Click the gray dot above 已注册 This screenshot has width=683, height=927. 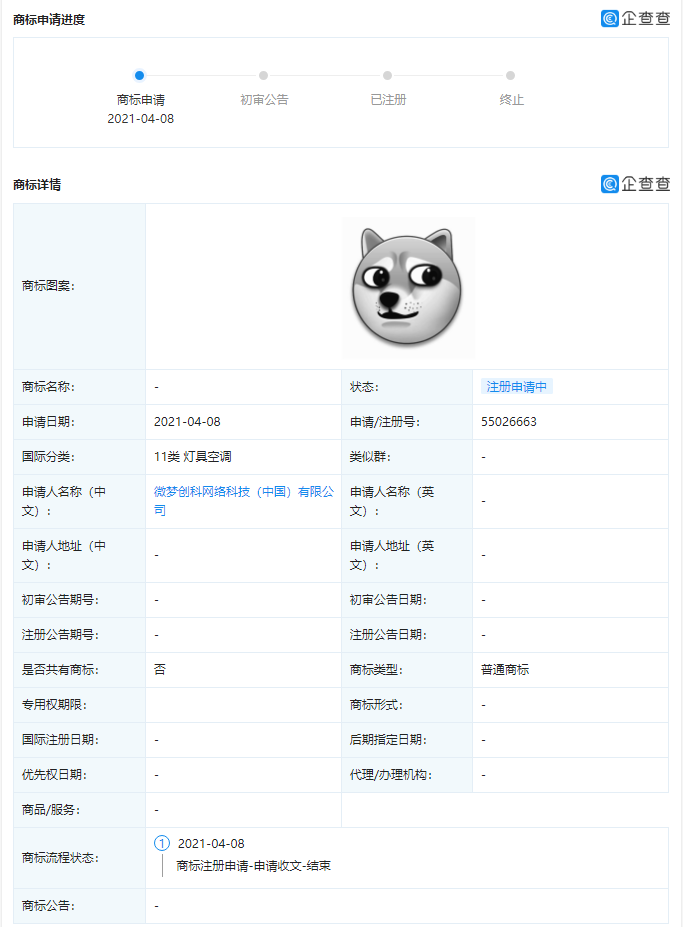pos(387,75)
